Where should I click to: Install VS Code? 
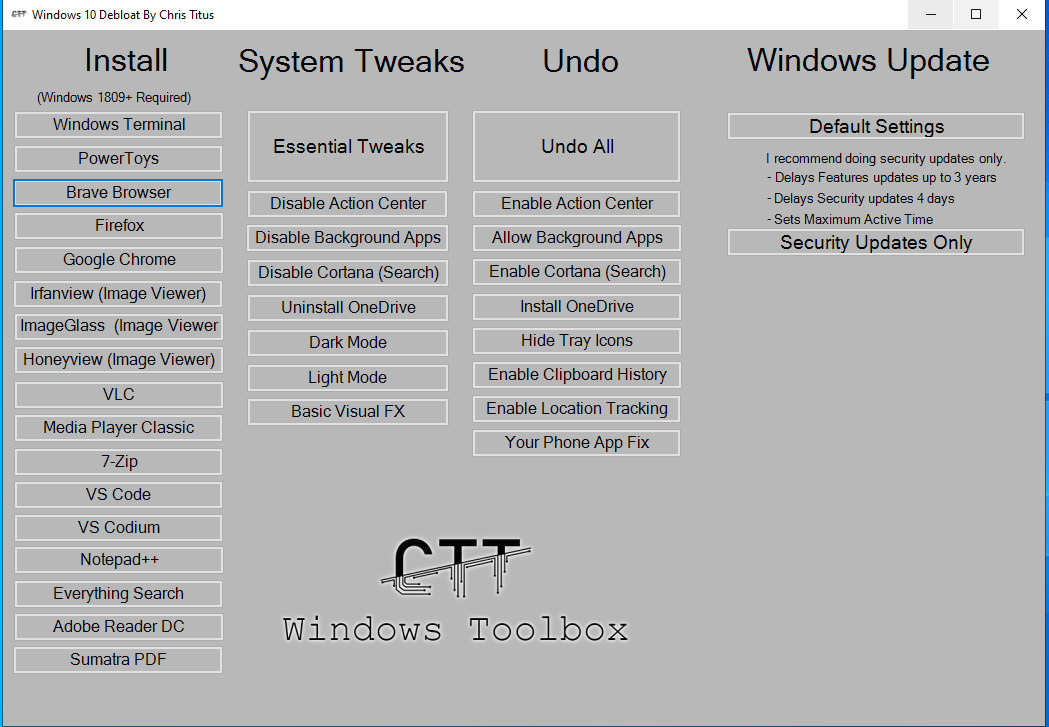click(x=118, y=495)
